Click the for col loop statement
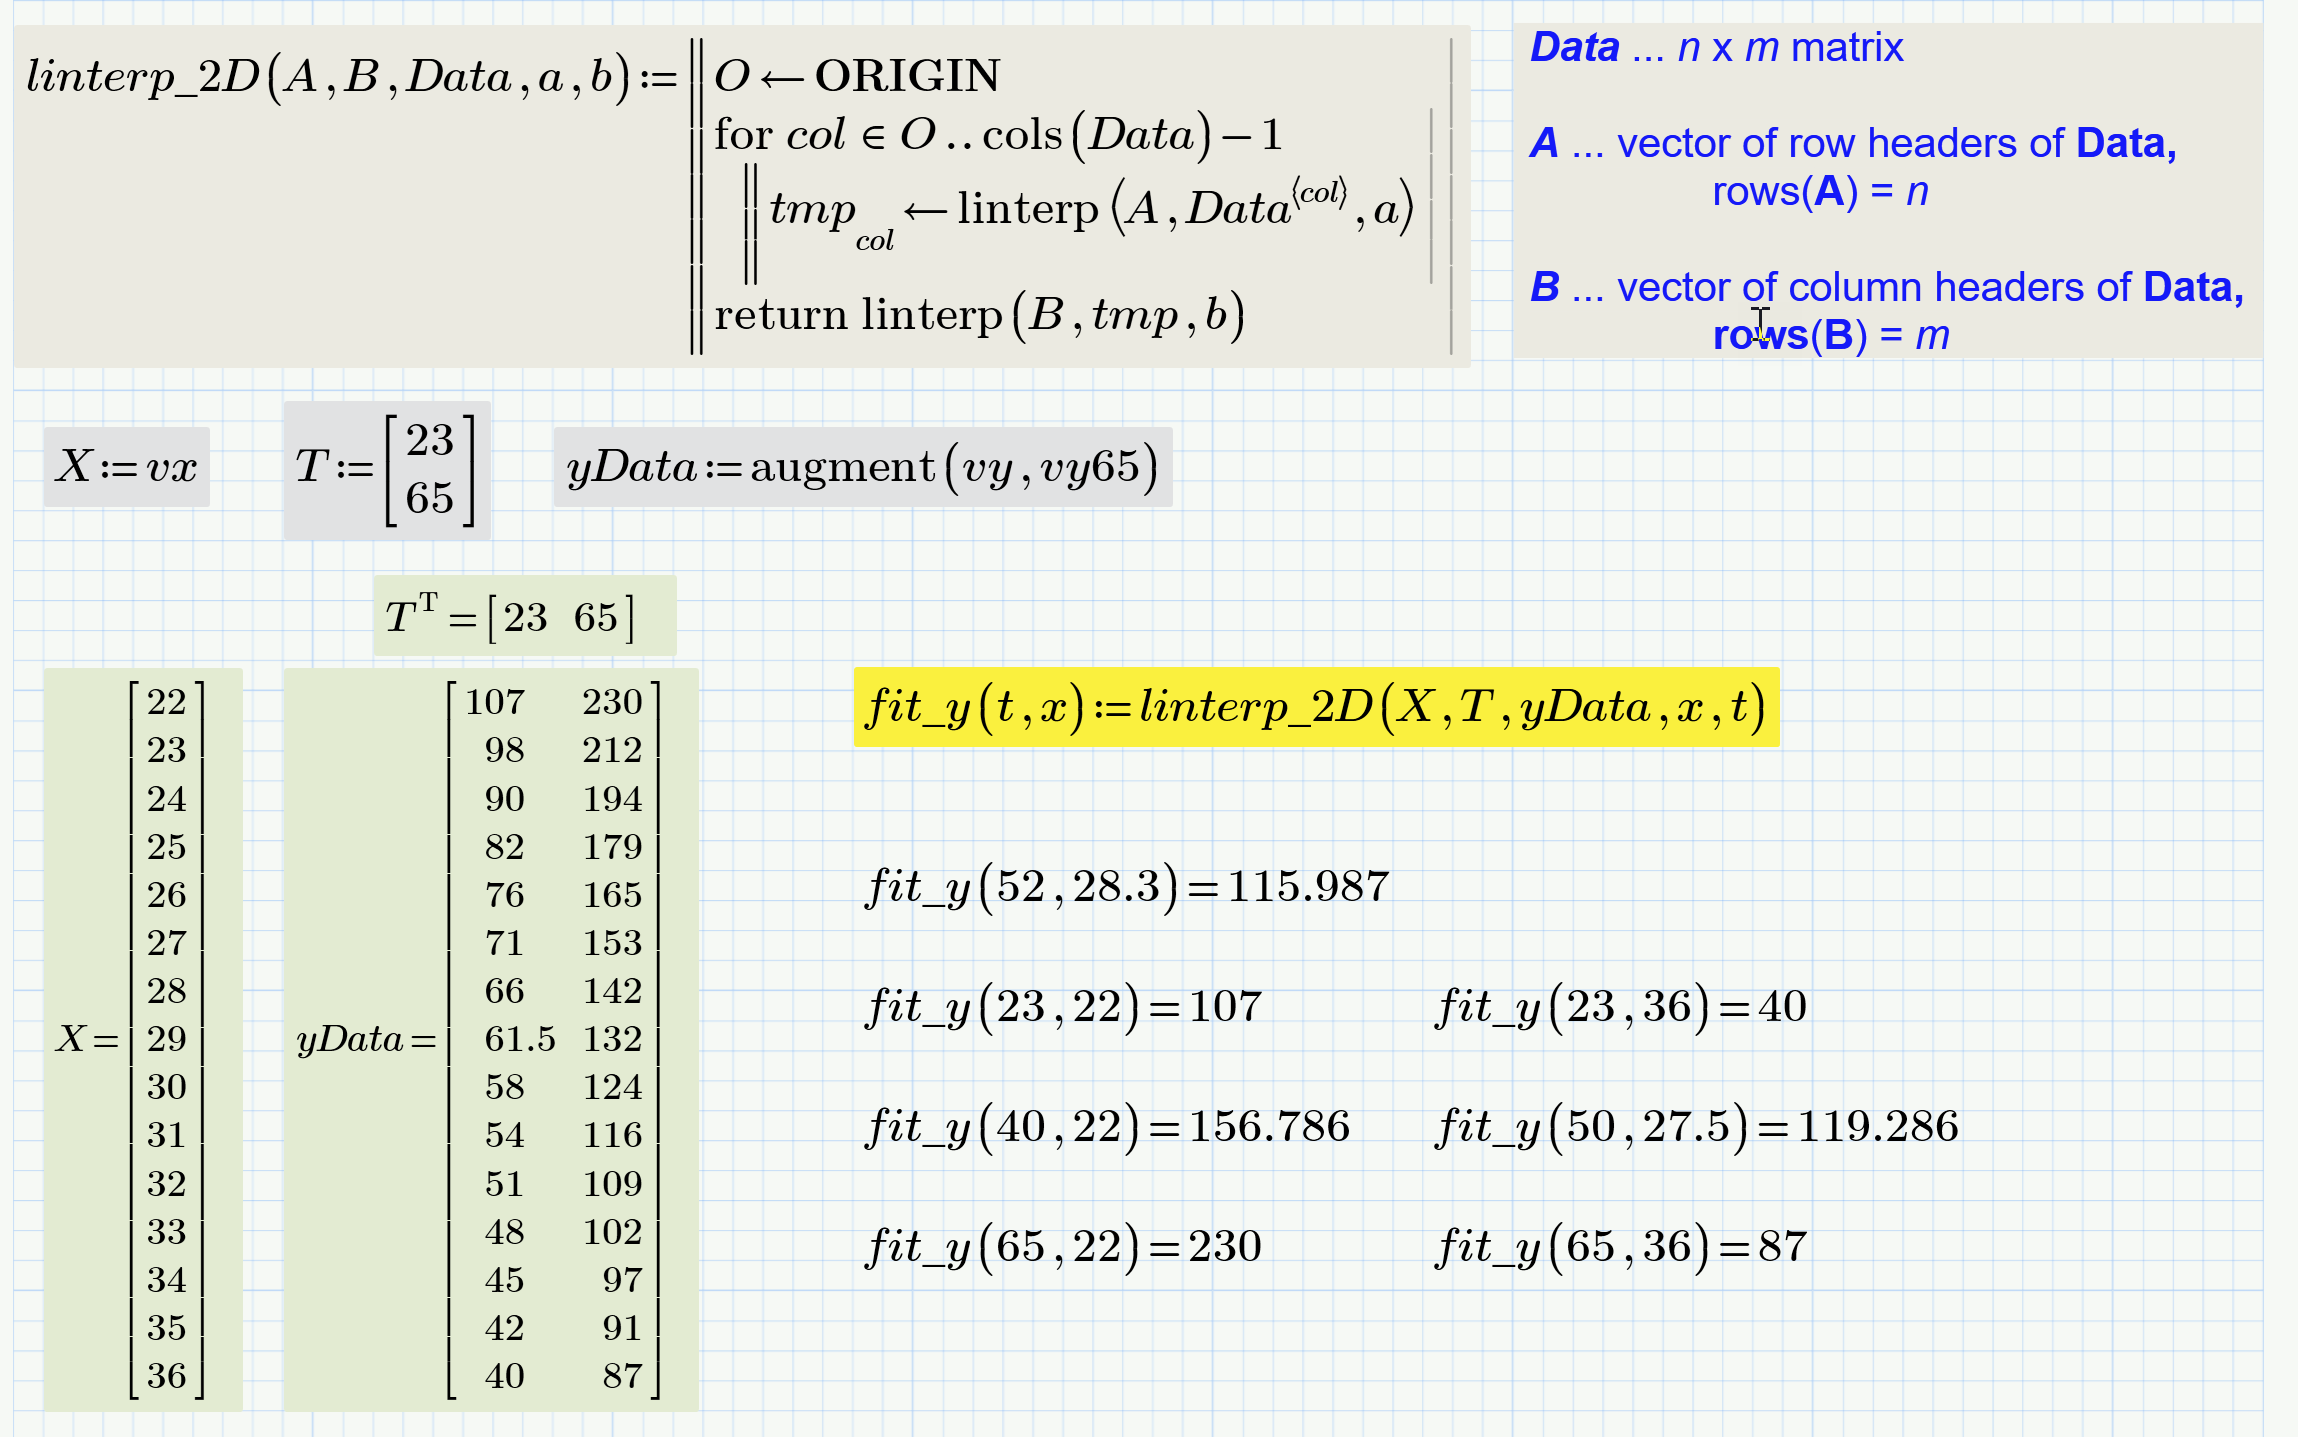This screenshot has height=1437, width=2298. (x=997, y=135)
